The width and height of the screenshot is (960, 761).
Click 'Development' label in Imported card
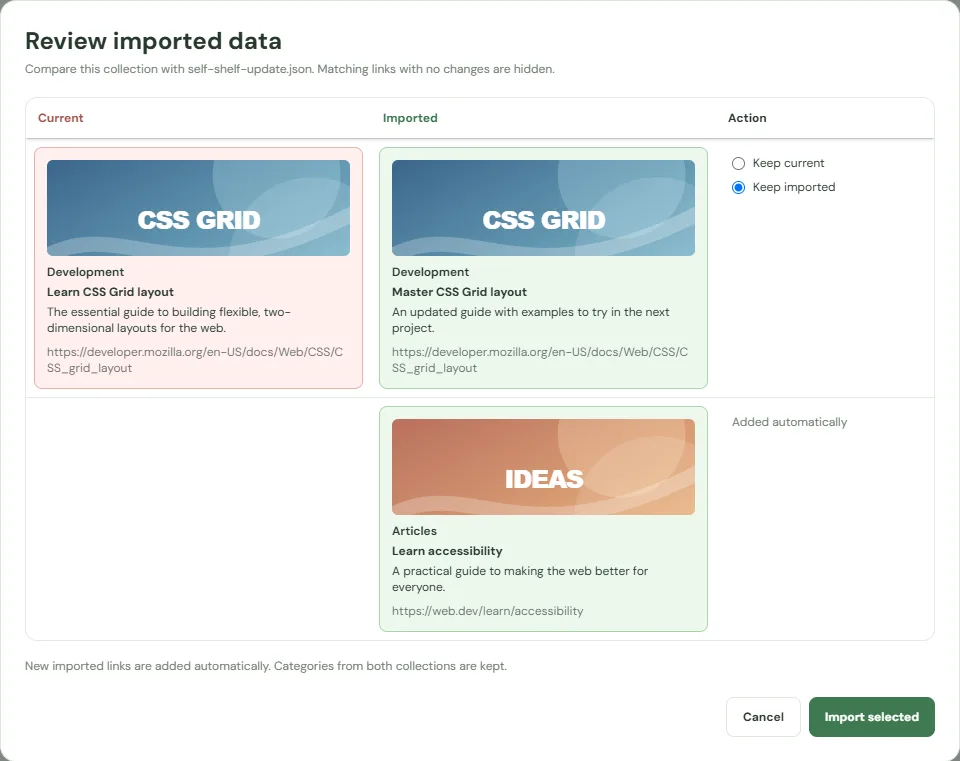[x=430, y=272]
